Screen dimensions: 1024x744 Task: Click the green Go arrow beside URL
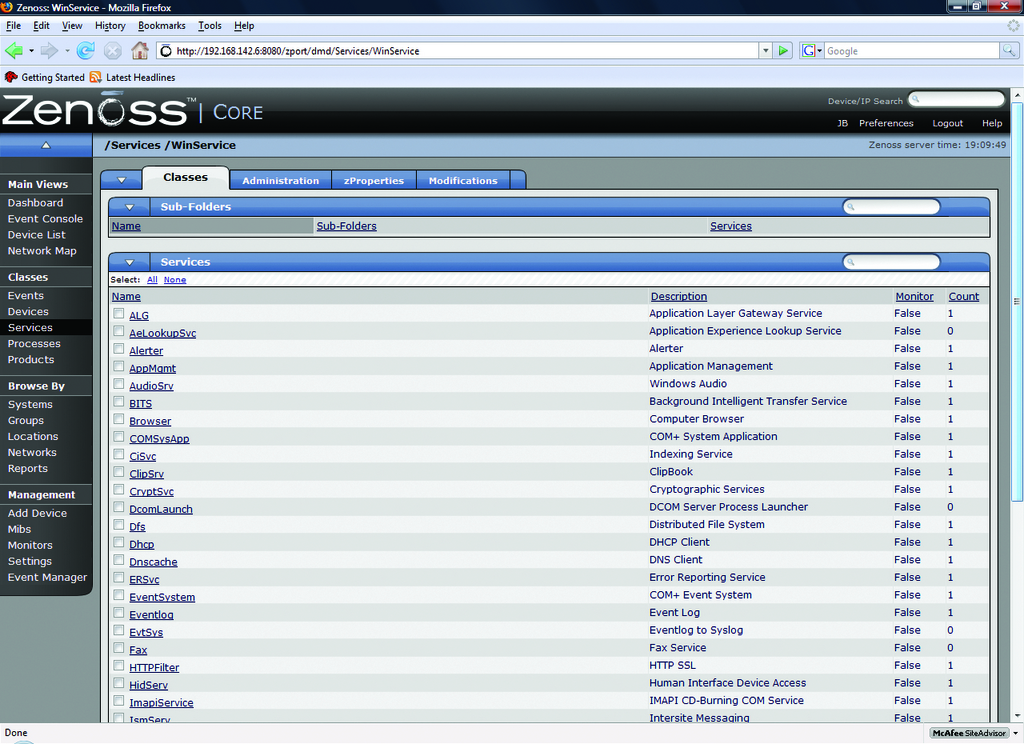coord(784,50)
